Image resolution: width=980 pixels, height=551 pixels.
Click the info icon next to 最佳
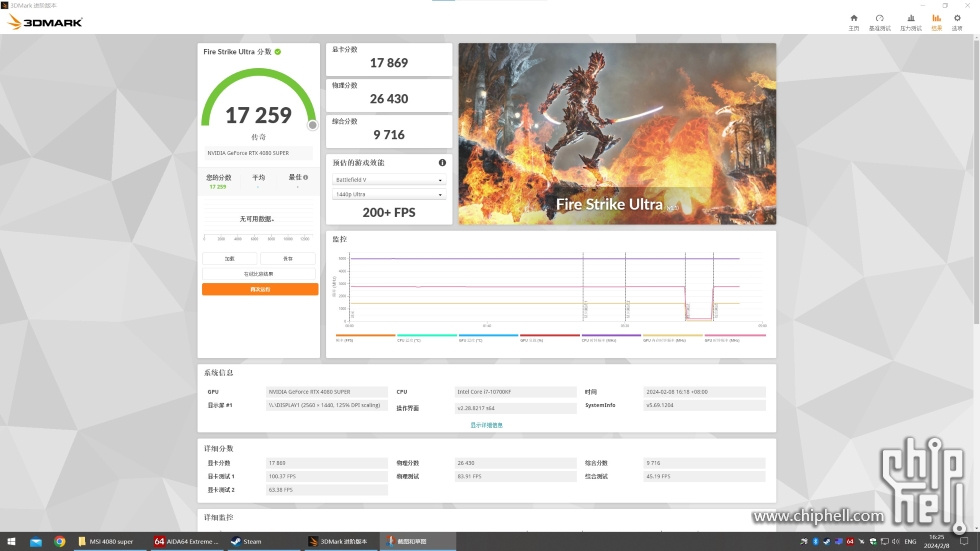tap(306, 177)
